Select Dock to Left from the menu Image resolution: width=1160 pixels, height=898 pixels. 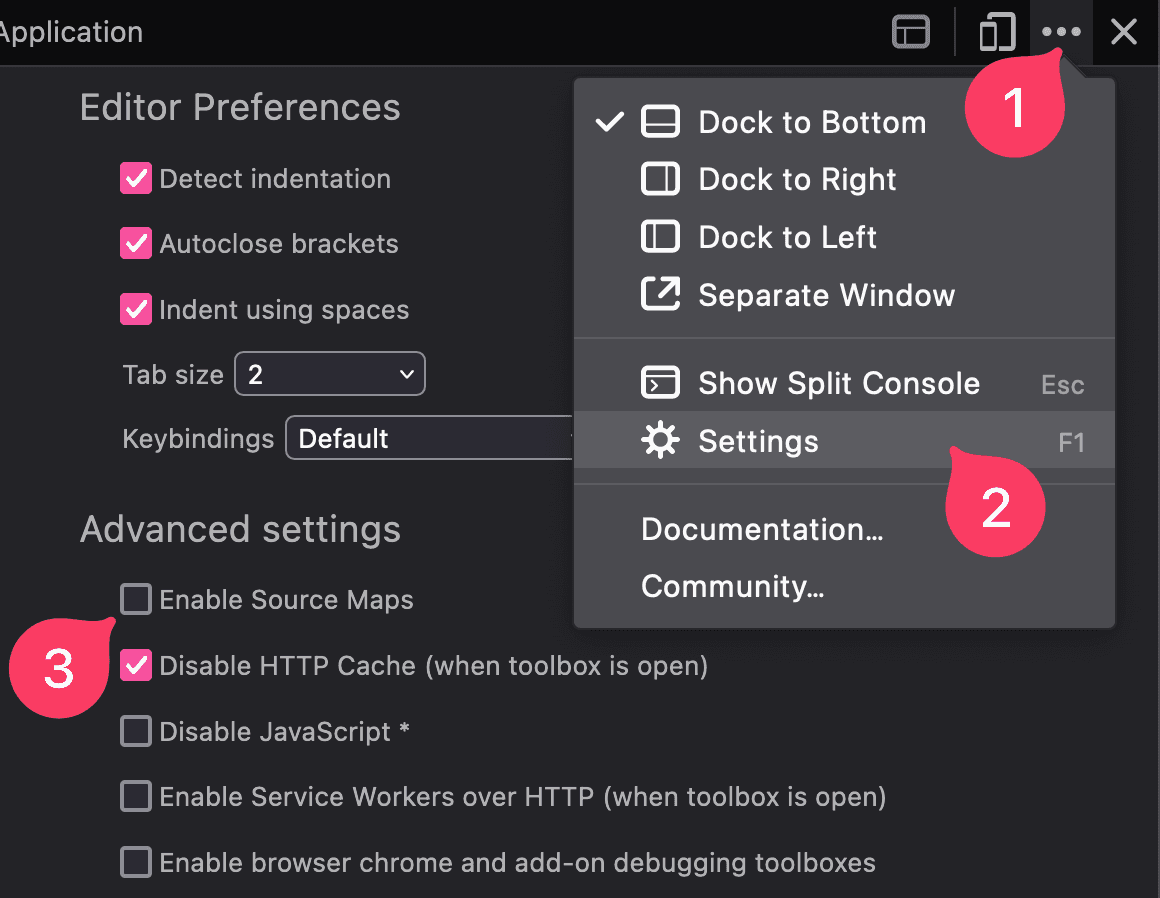point(787,237)
